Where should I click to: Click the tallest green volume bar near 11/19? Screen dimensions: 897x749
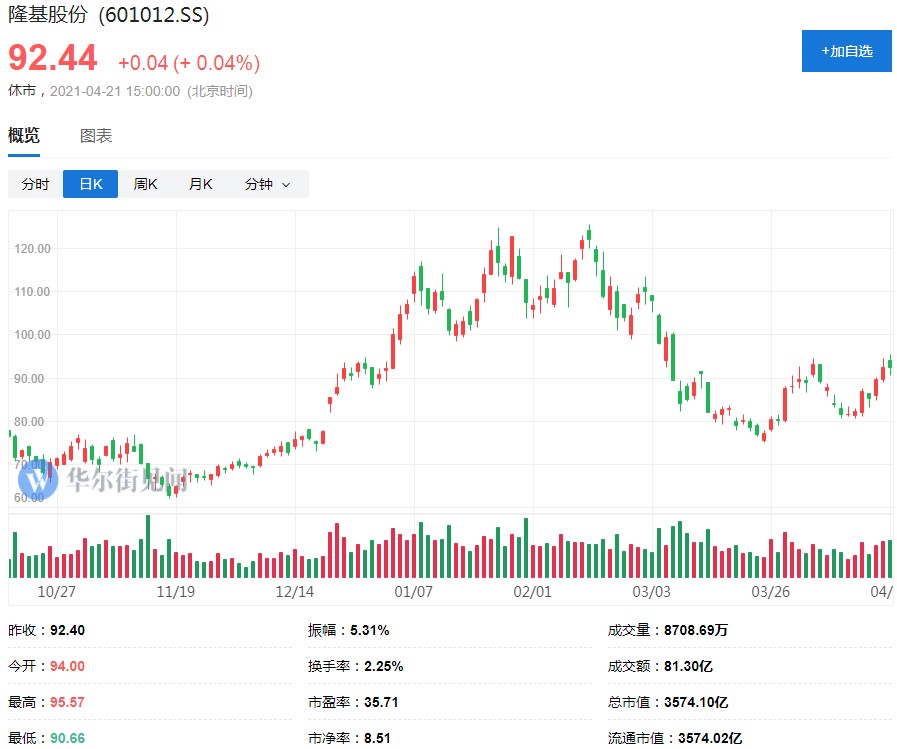click(x=148, y=547)
